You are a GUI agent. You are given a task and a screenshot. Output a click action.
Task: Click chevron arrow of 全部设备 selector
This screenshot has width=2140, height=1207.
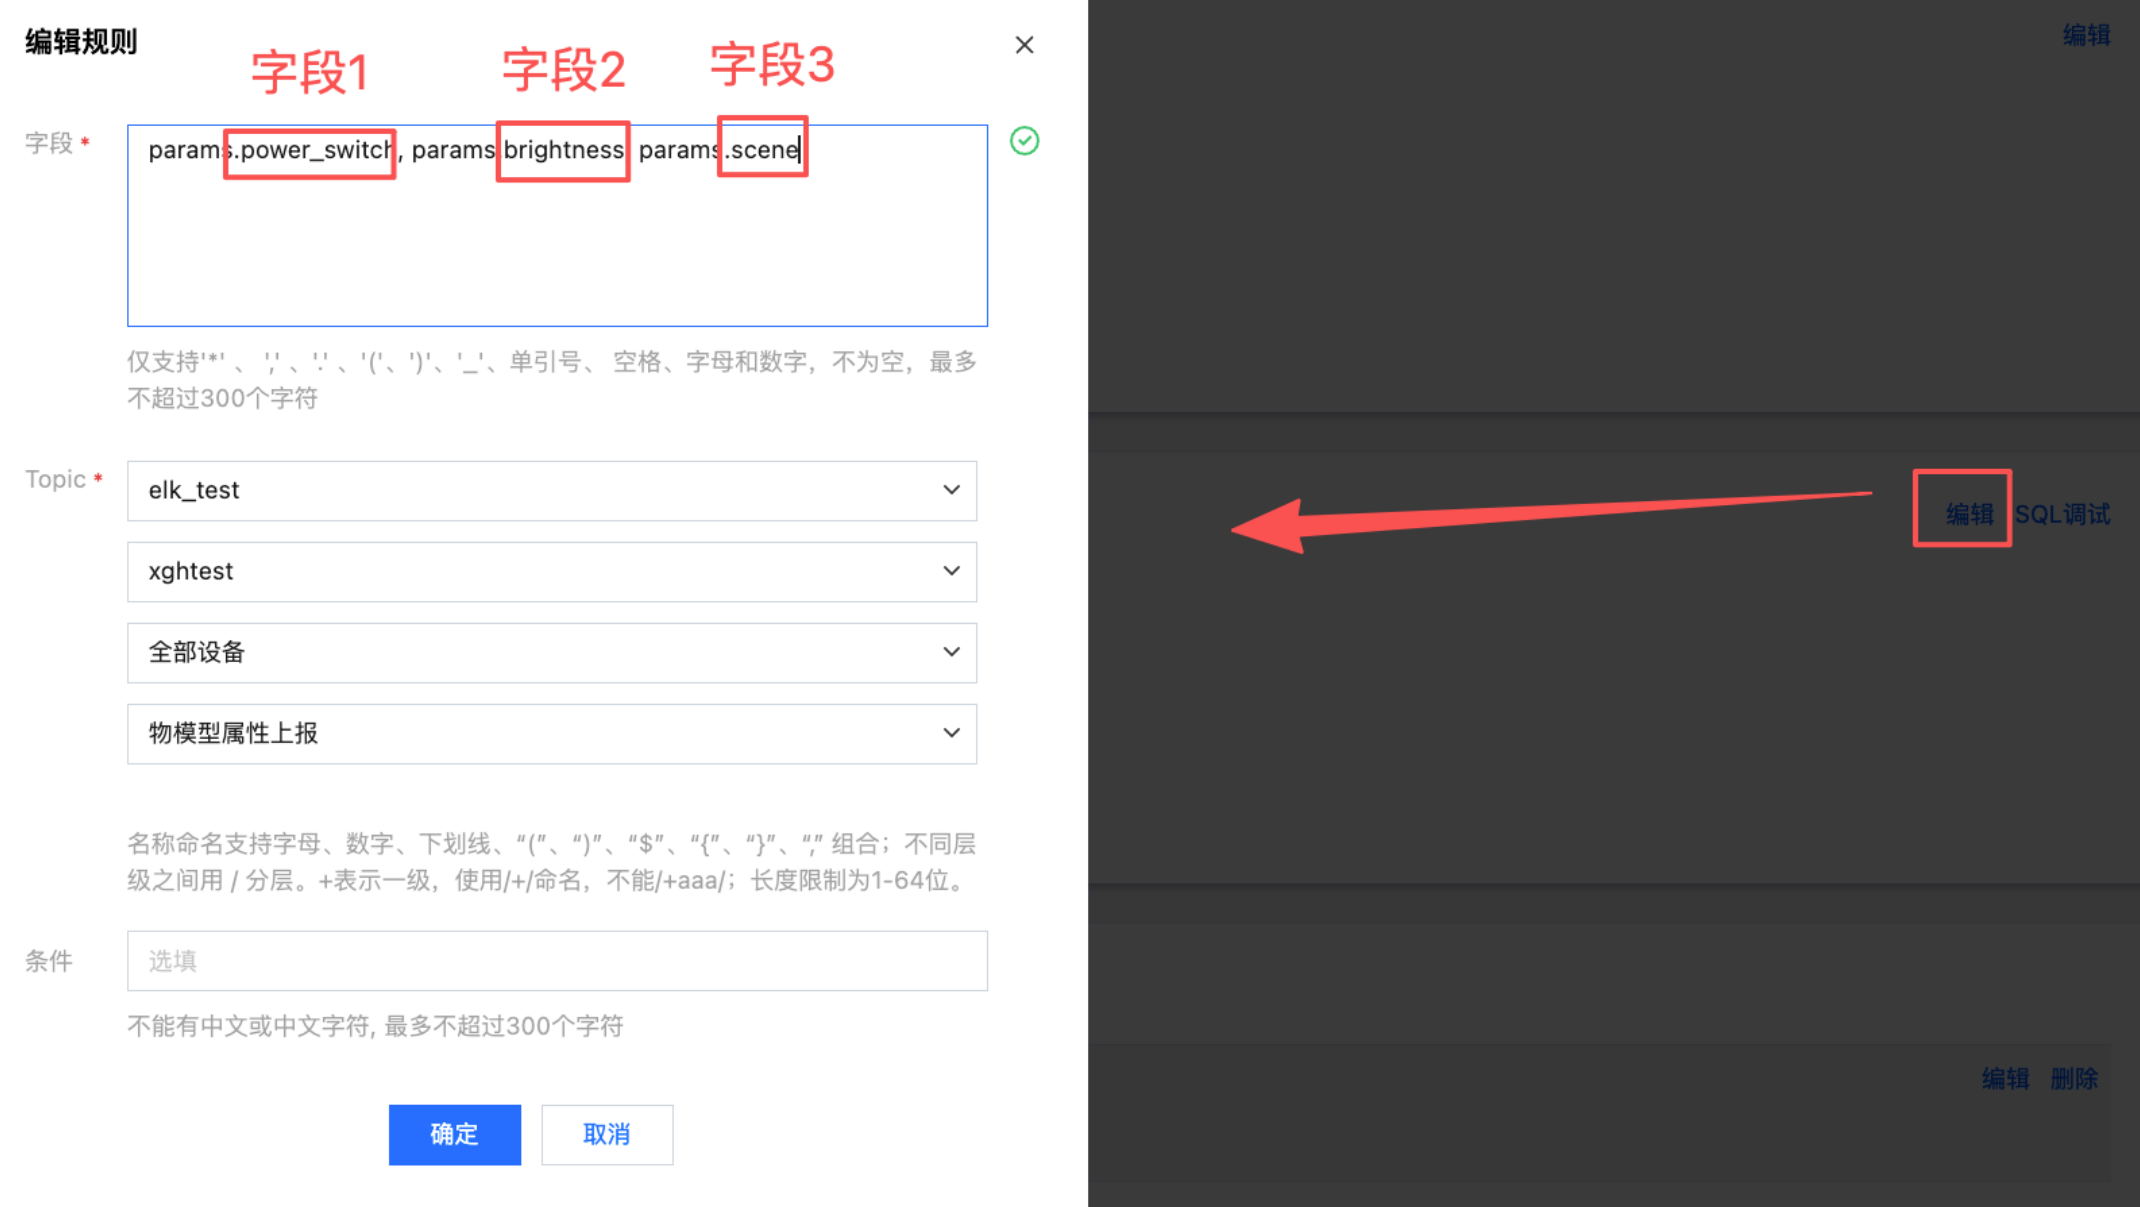tap(951, 652)
